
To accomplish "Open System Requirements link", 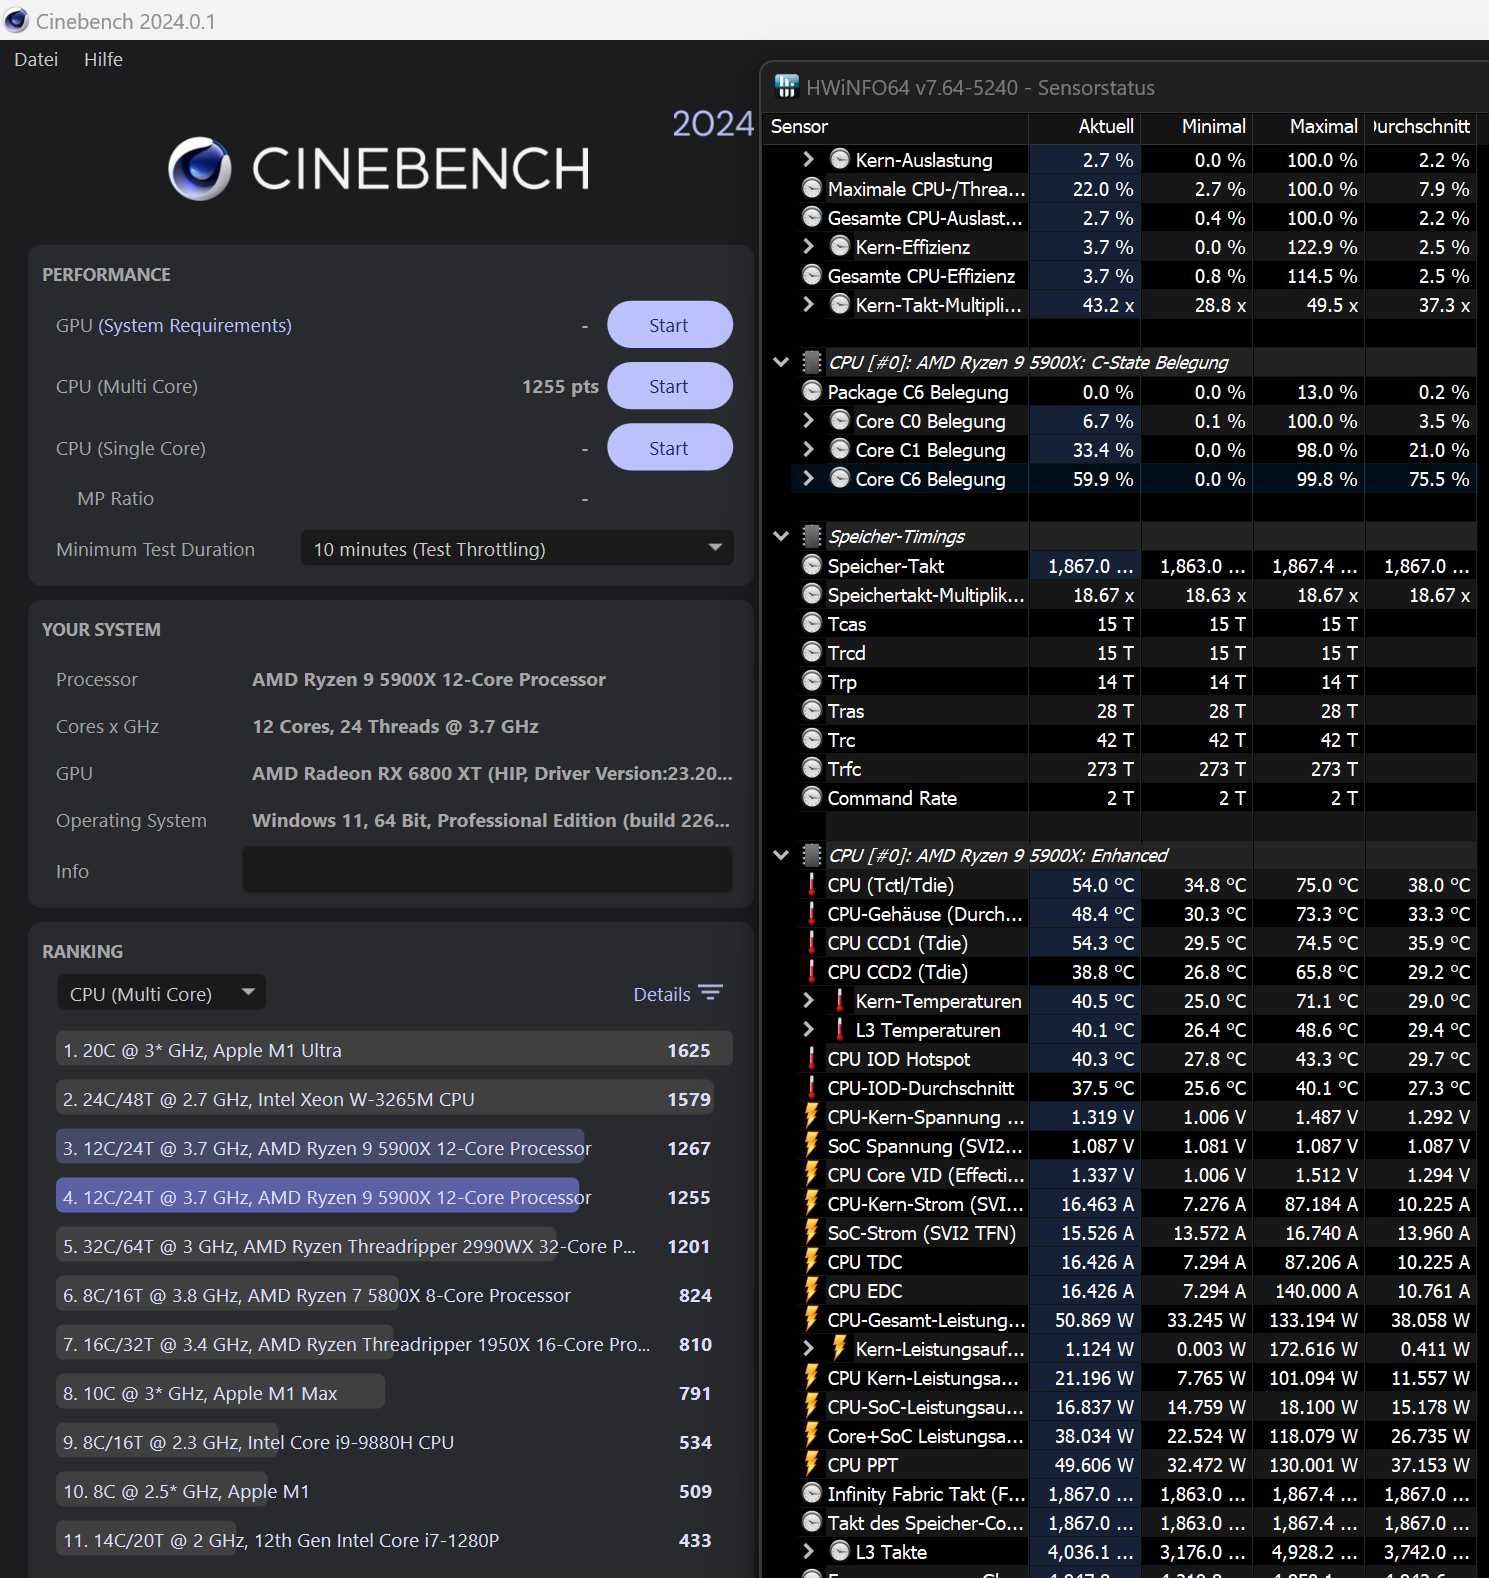I will pos(195,326).
